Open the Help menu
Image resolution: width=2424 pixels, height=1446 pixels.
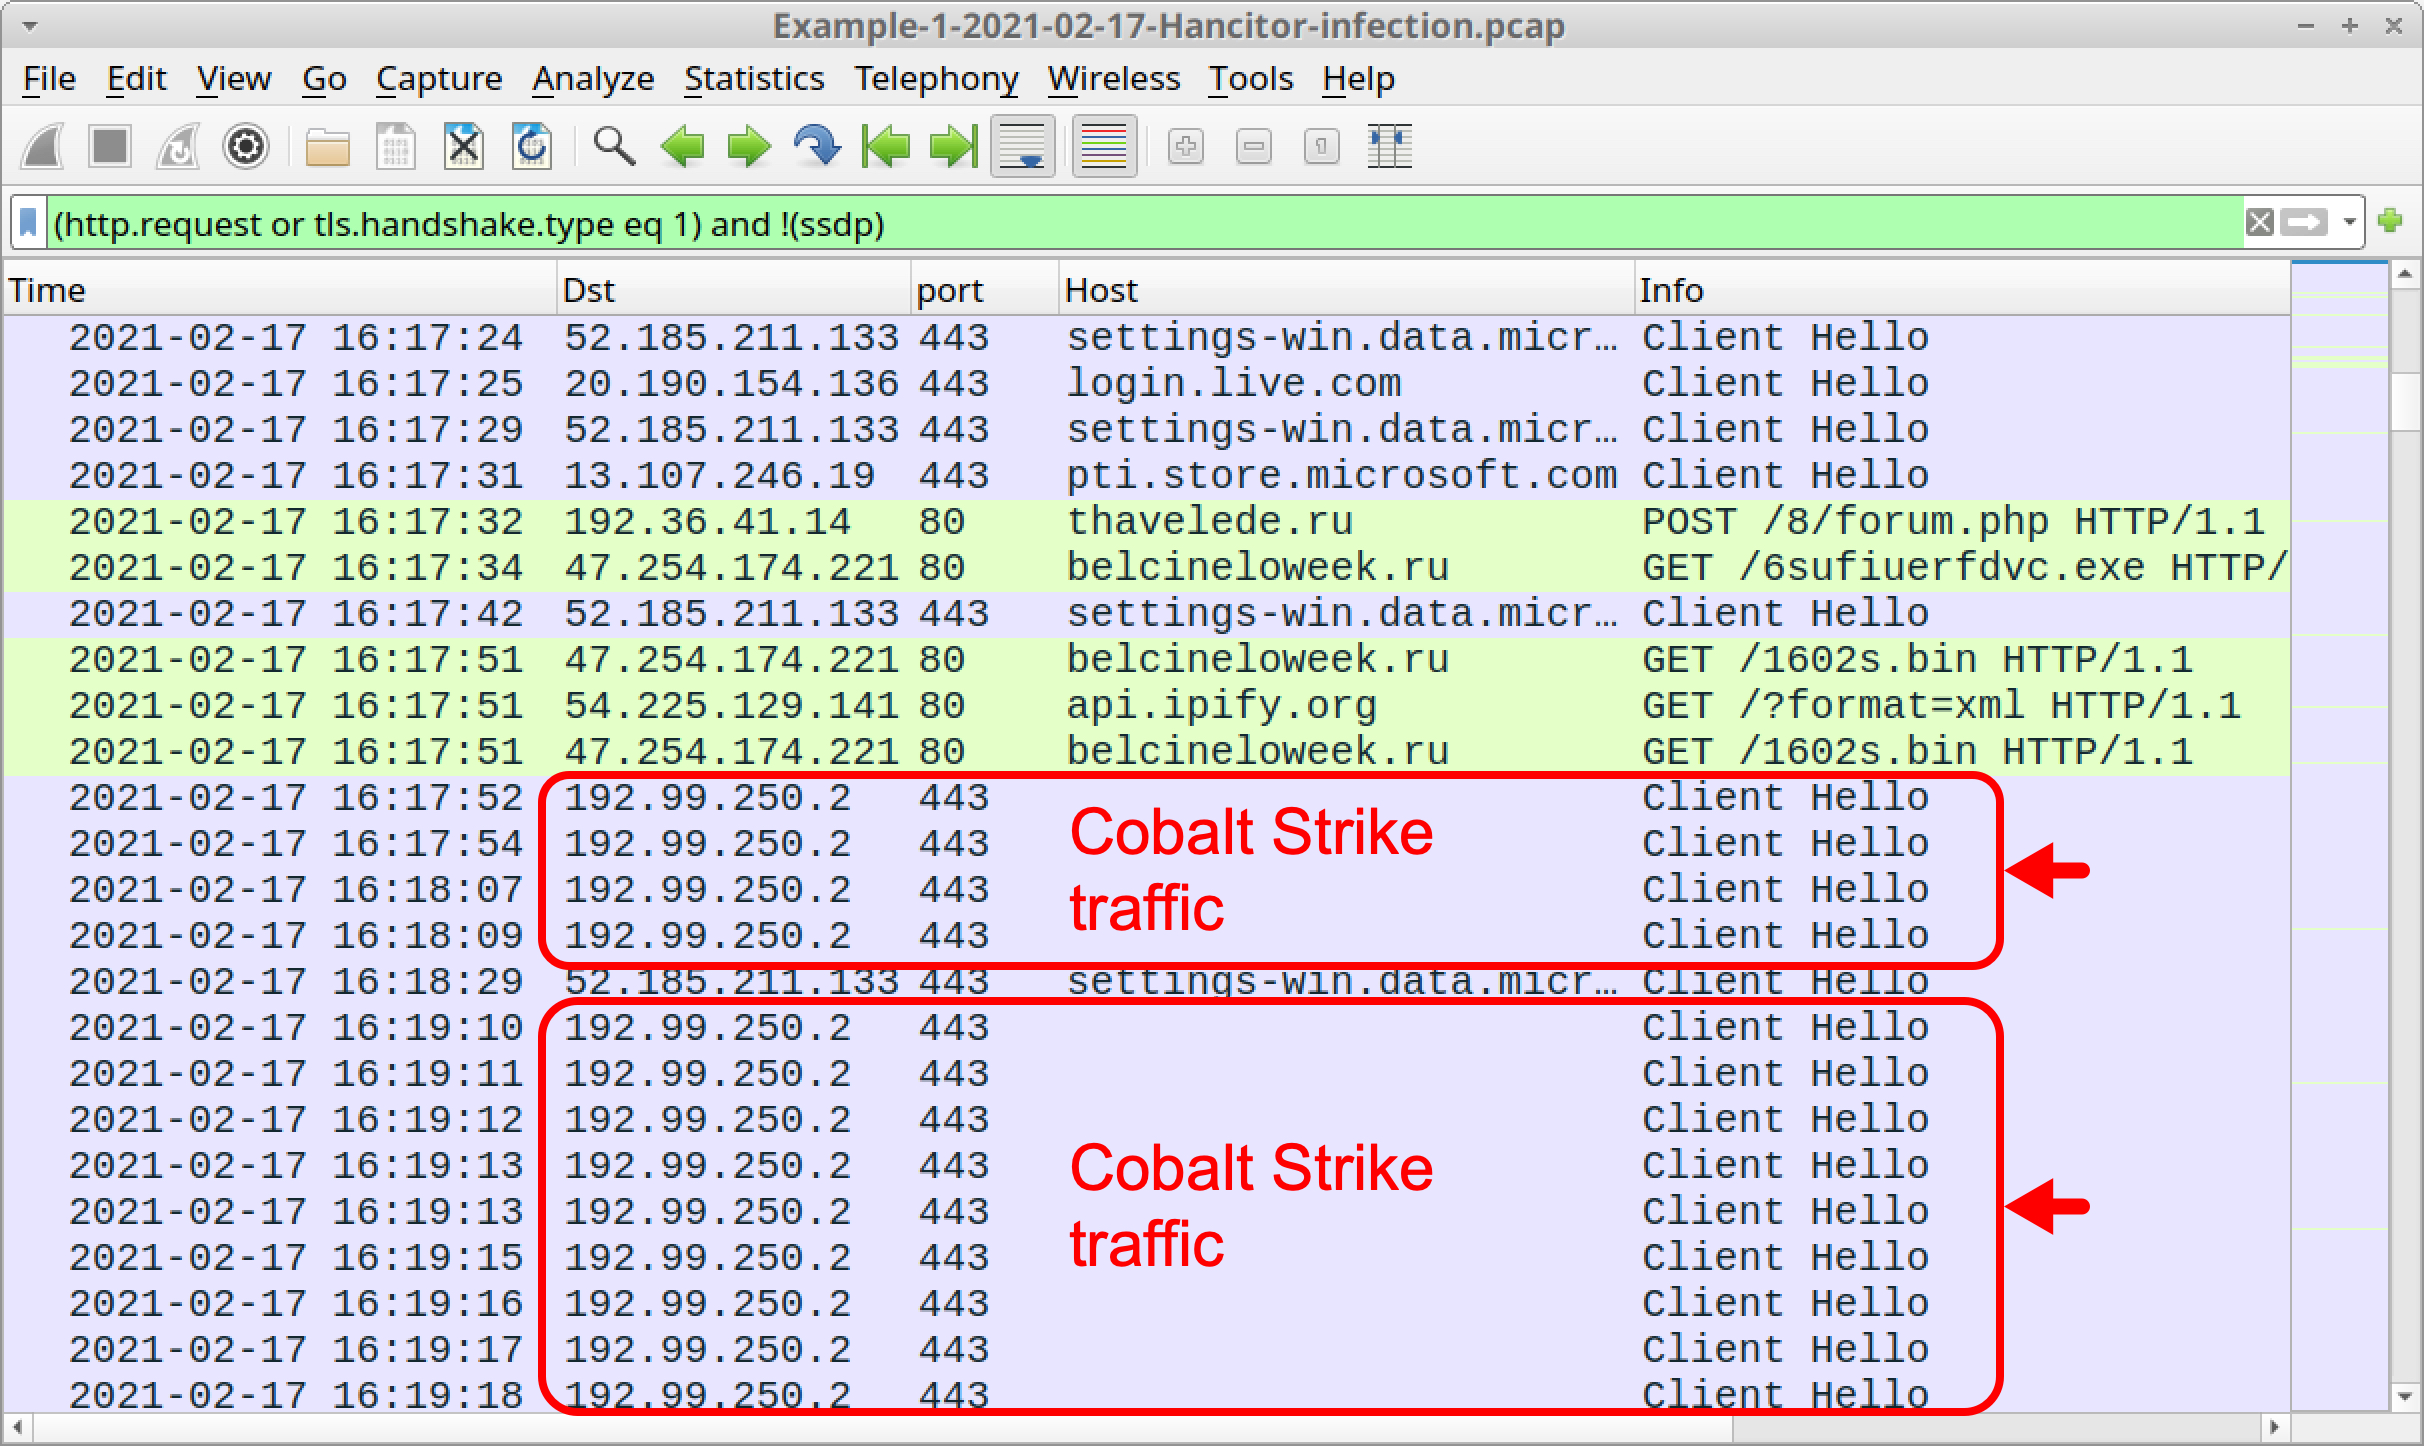(x=1358, y=78)
